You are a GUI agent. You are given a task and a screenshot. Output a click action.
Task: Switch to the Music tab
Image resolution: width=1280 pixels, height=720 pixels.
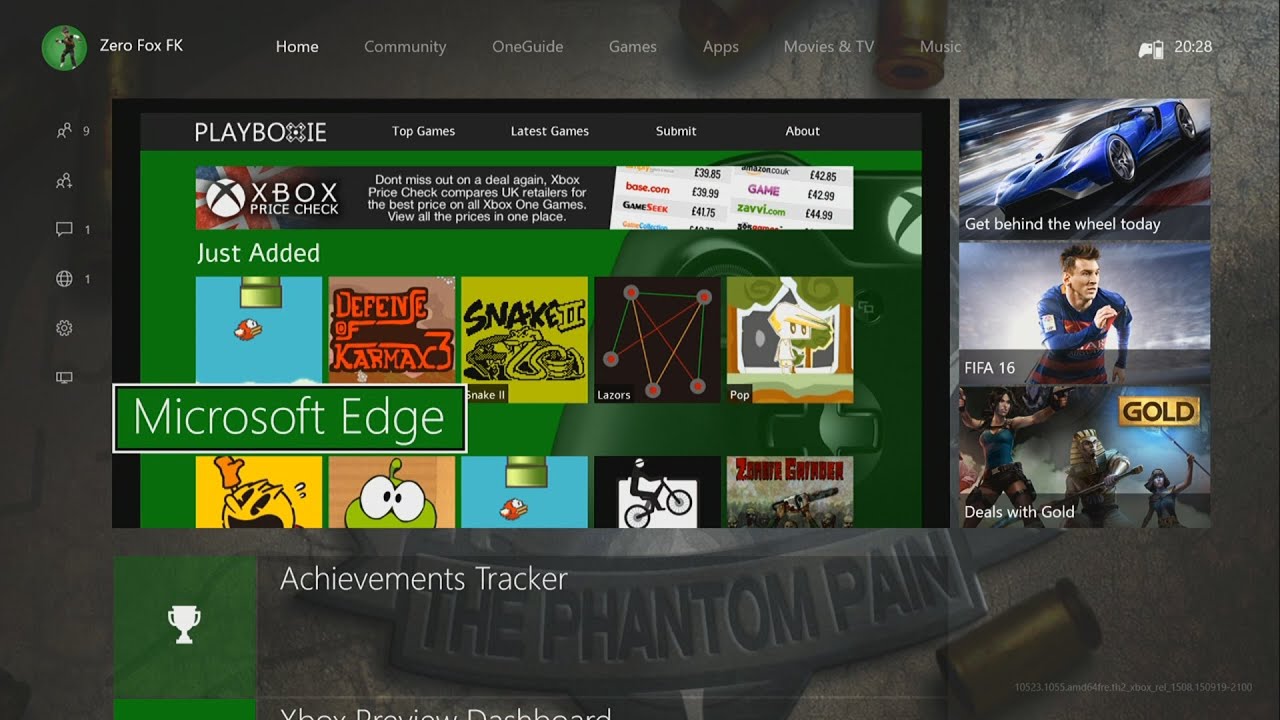click(940, 47)
